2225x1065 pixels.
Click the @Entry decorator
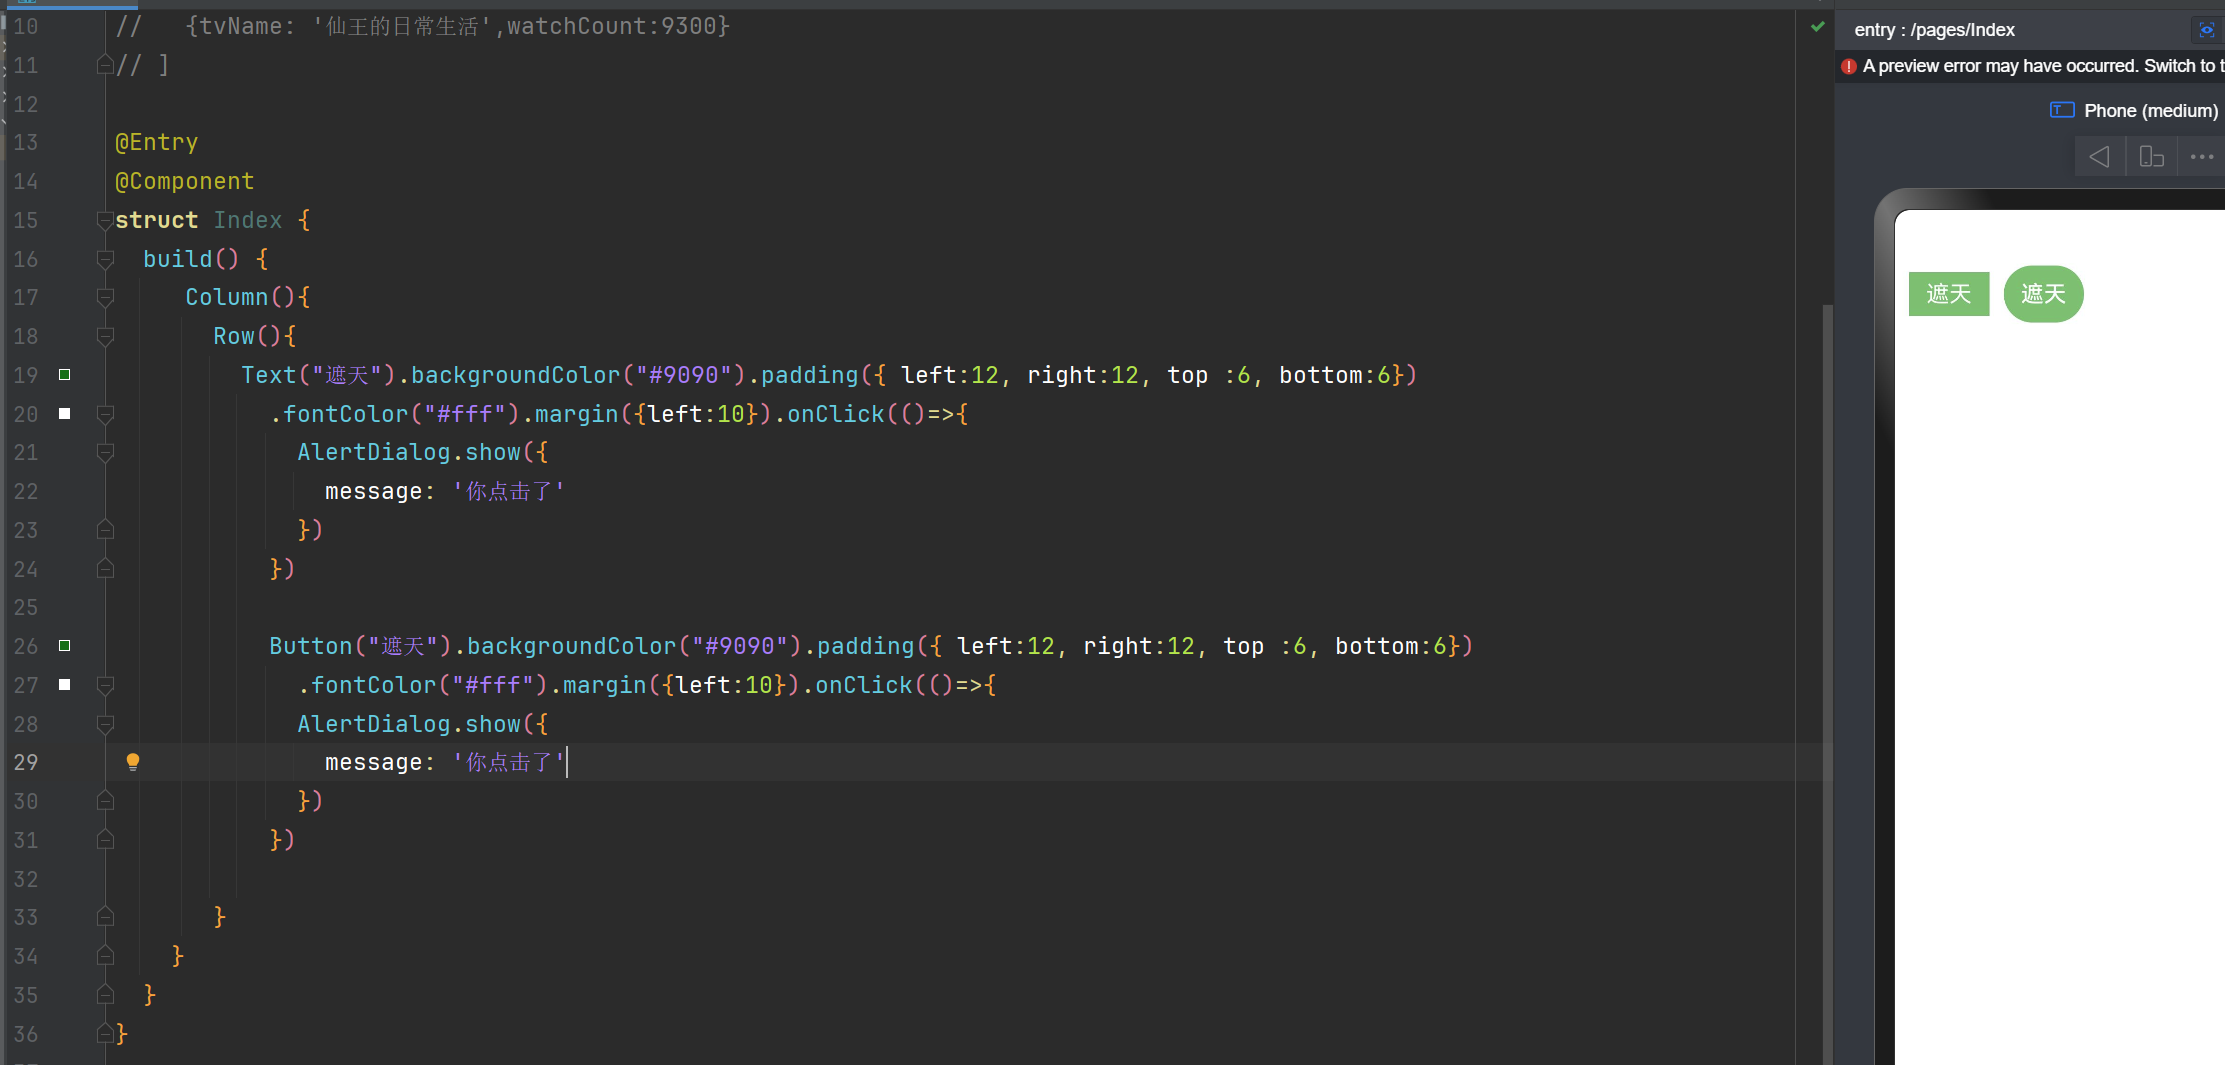(x=156, y=142)
